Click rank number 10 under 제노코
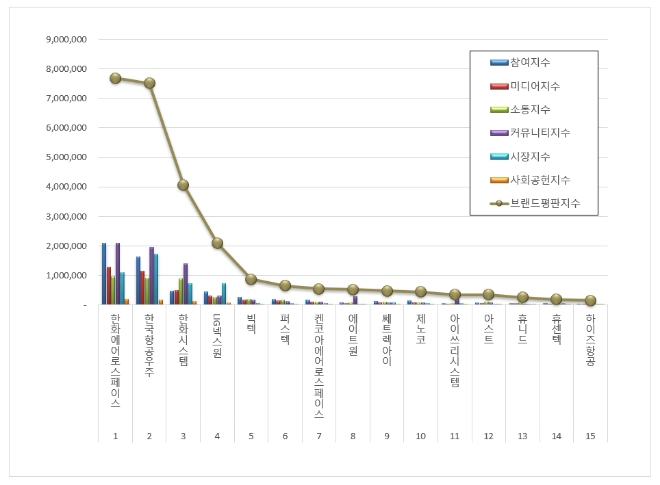 (421, 436)
